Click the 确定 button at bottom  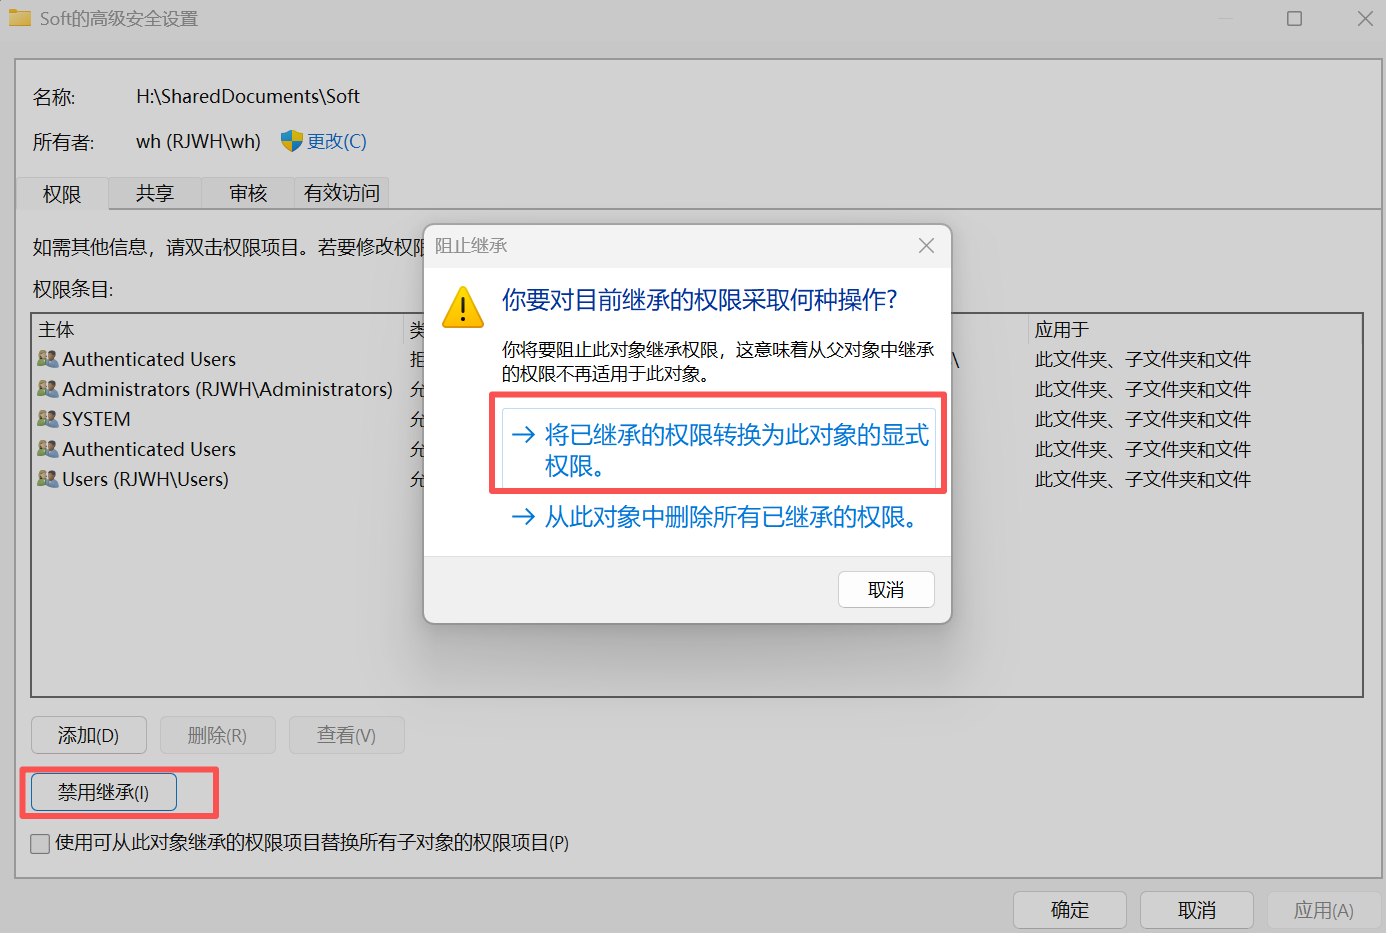point(1070,910)
